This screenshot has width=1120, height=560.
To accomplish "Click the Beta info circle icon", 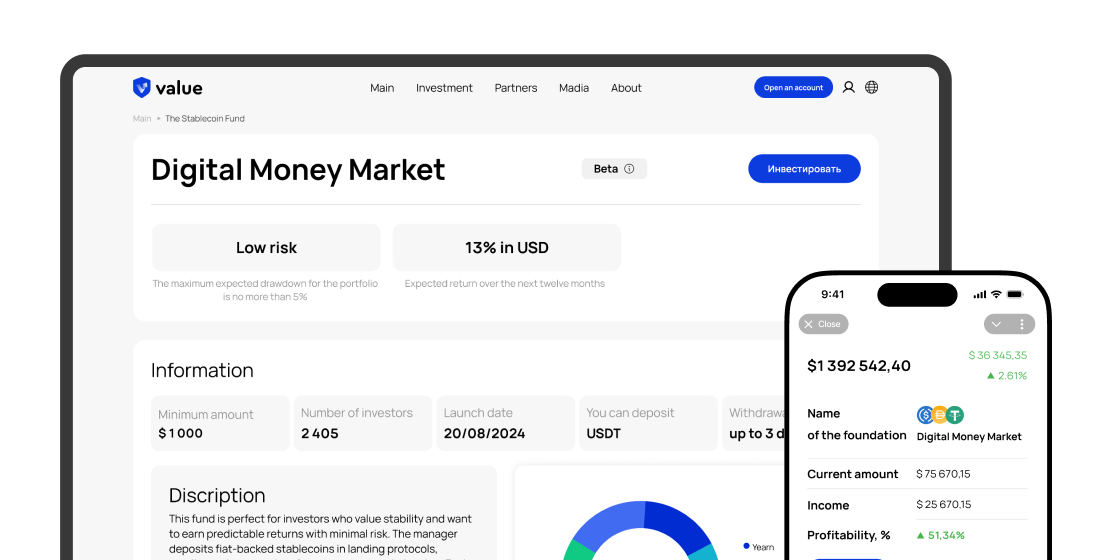I will [x=629, y=169].
